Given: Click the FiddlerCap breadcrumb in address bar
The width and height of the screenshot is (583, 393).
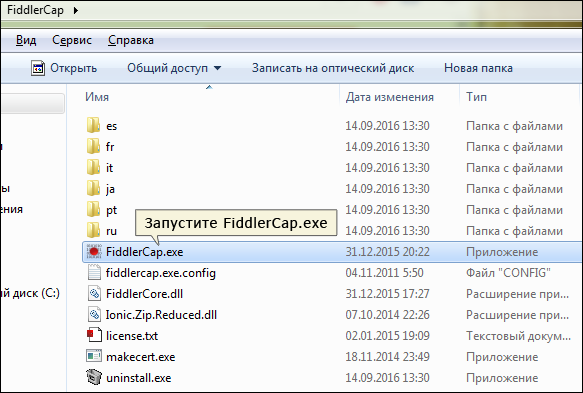Looking at the screenshot, I should 35,10.
